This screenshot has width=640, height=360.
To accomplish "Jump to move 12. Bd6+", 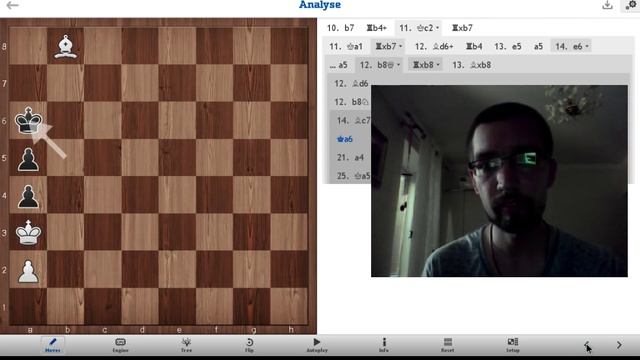I will coord(434,46).
